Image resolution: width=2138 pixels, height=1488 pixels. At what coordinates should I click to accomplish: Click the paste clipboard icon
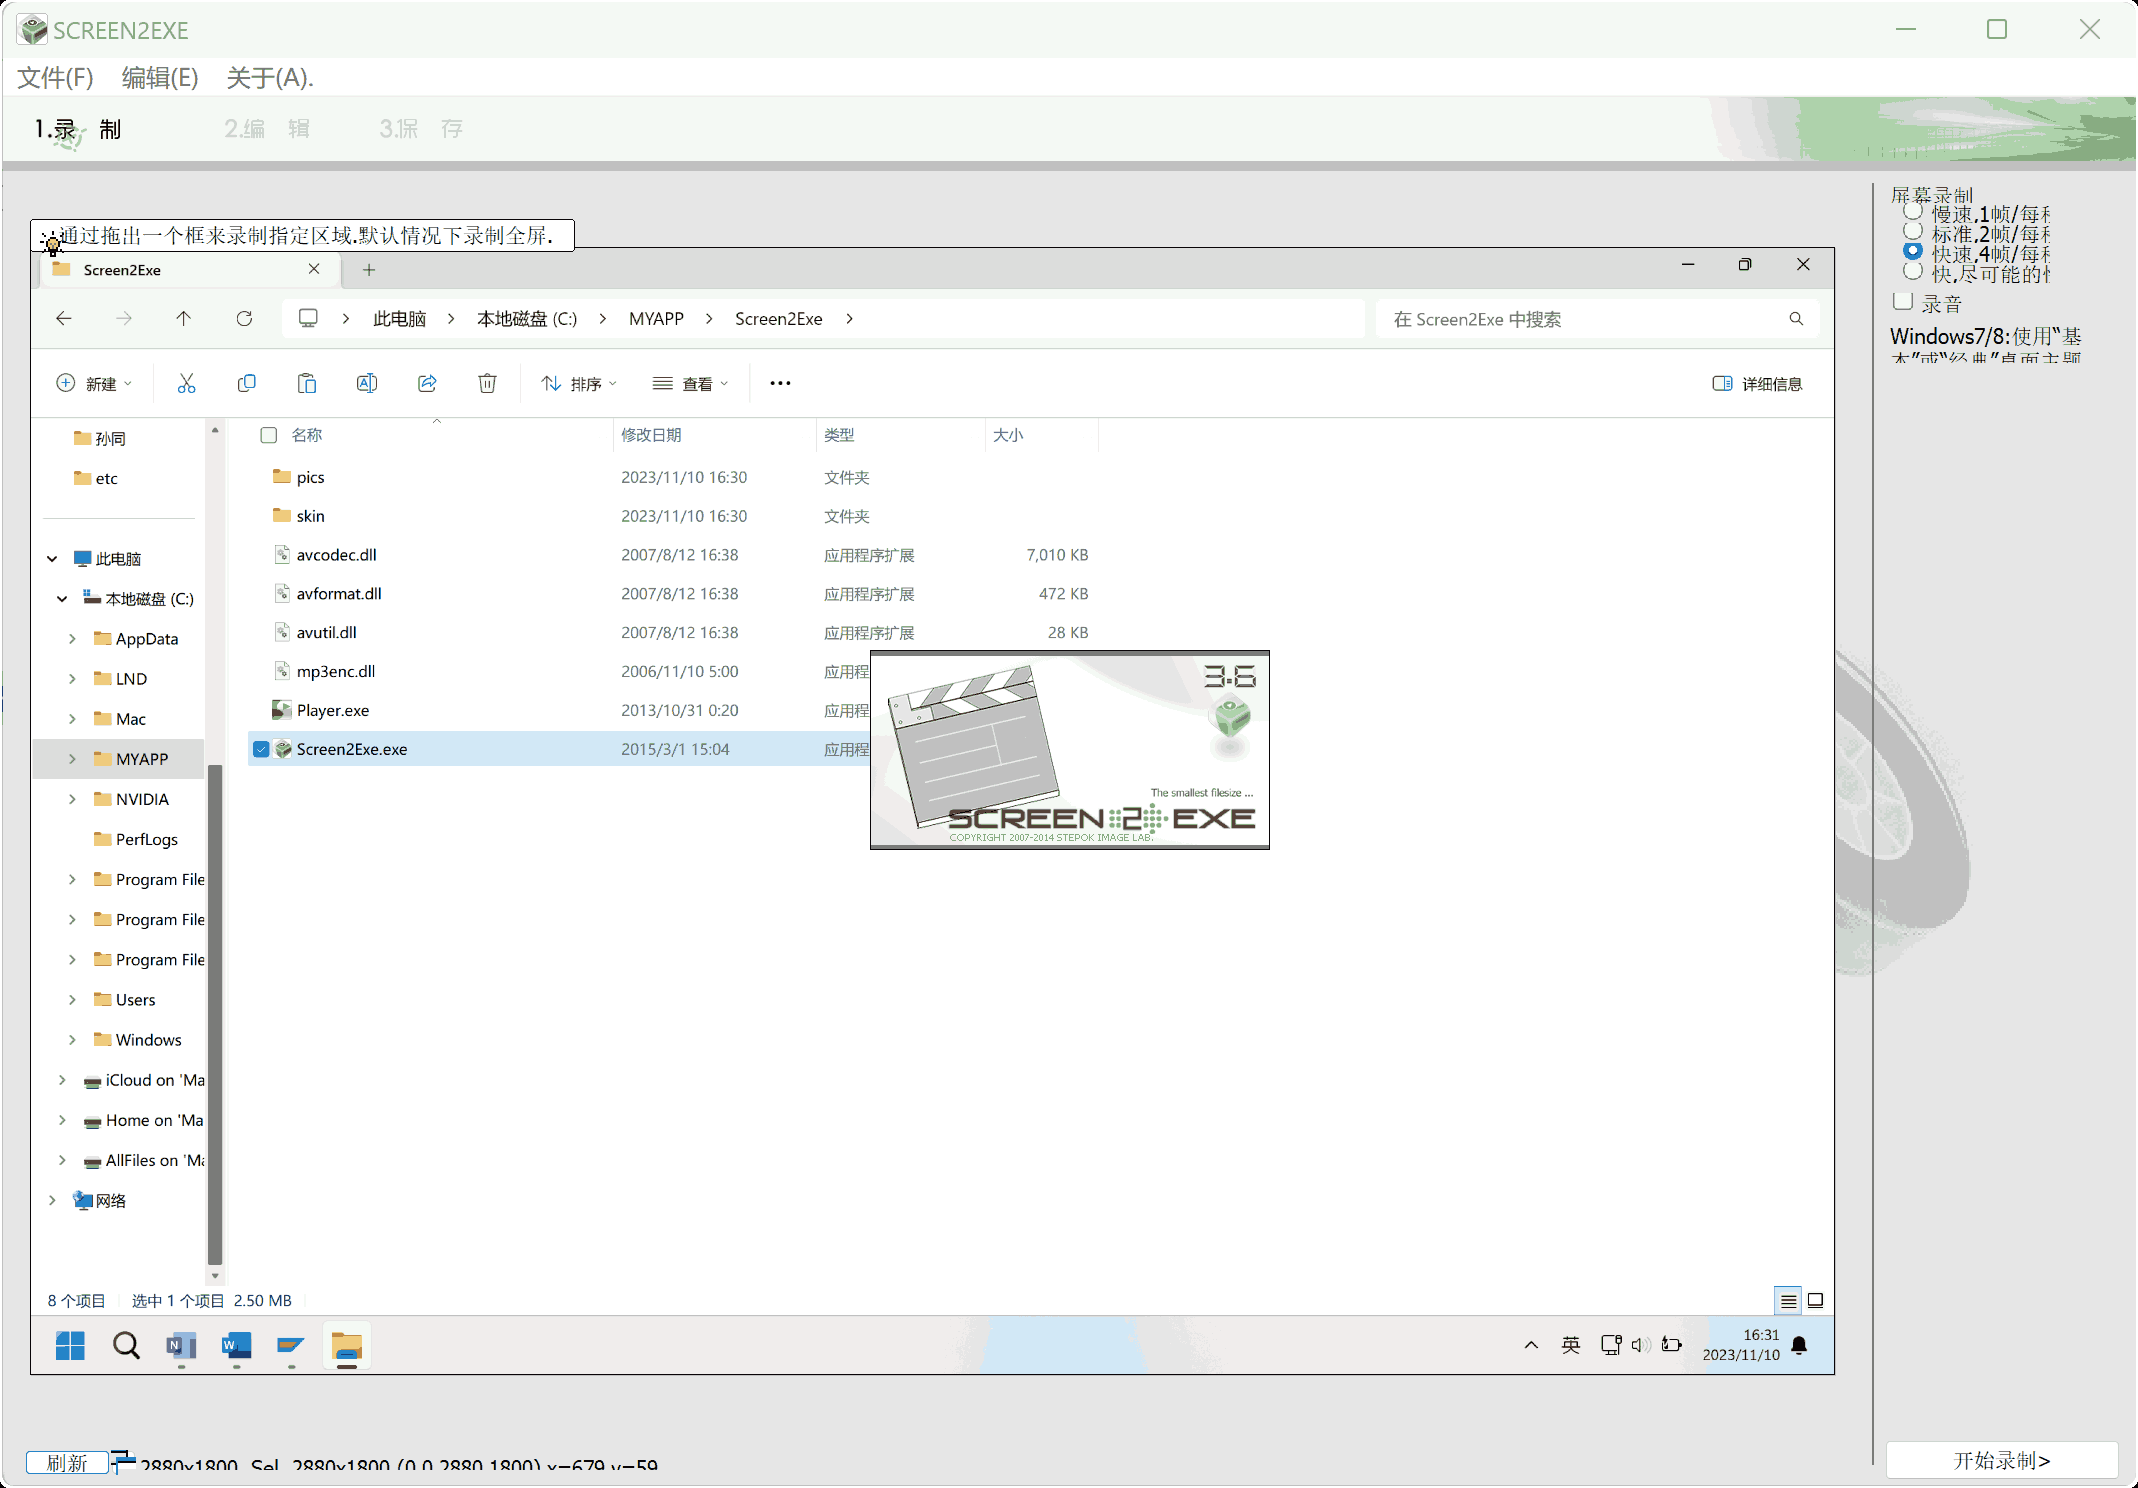click(x=307, y=383)
